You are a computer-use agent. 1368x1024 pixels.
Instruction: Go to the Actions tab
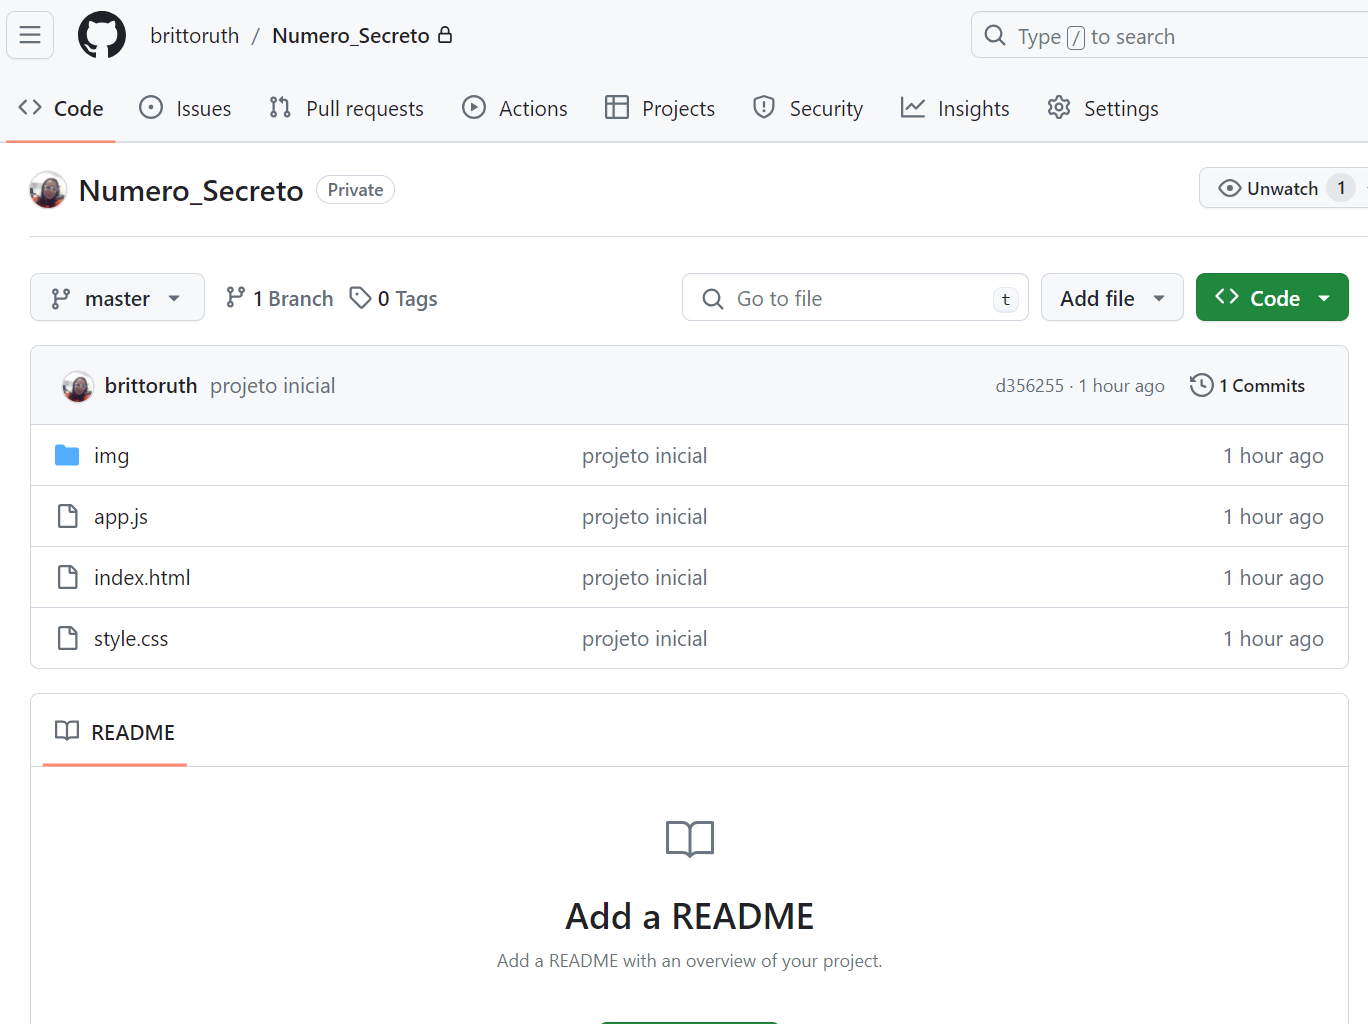click(x=515, y=108)
